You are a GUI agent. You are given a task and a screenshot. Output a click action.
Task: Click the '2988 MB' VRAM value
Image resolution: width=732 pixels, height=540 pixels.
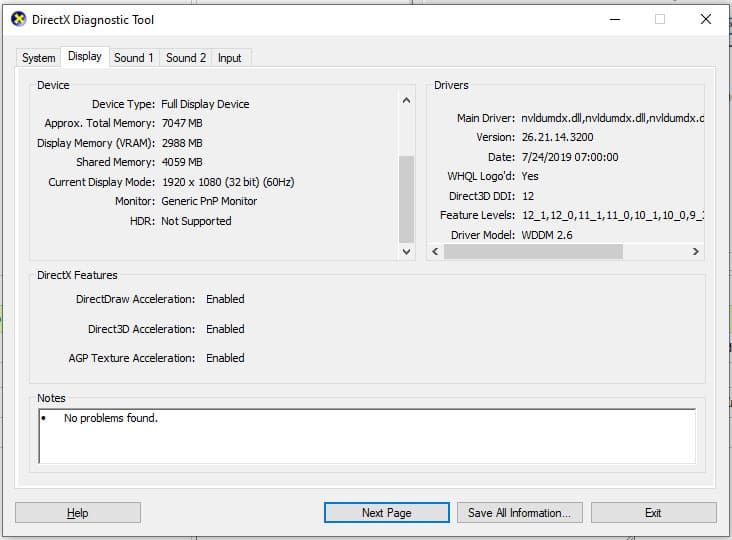182,143
